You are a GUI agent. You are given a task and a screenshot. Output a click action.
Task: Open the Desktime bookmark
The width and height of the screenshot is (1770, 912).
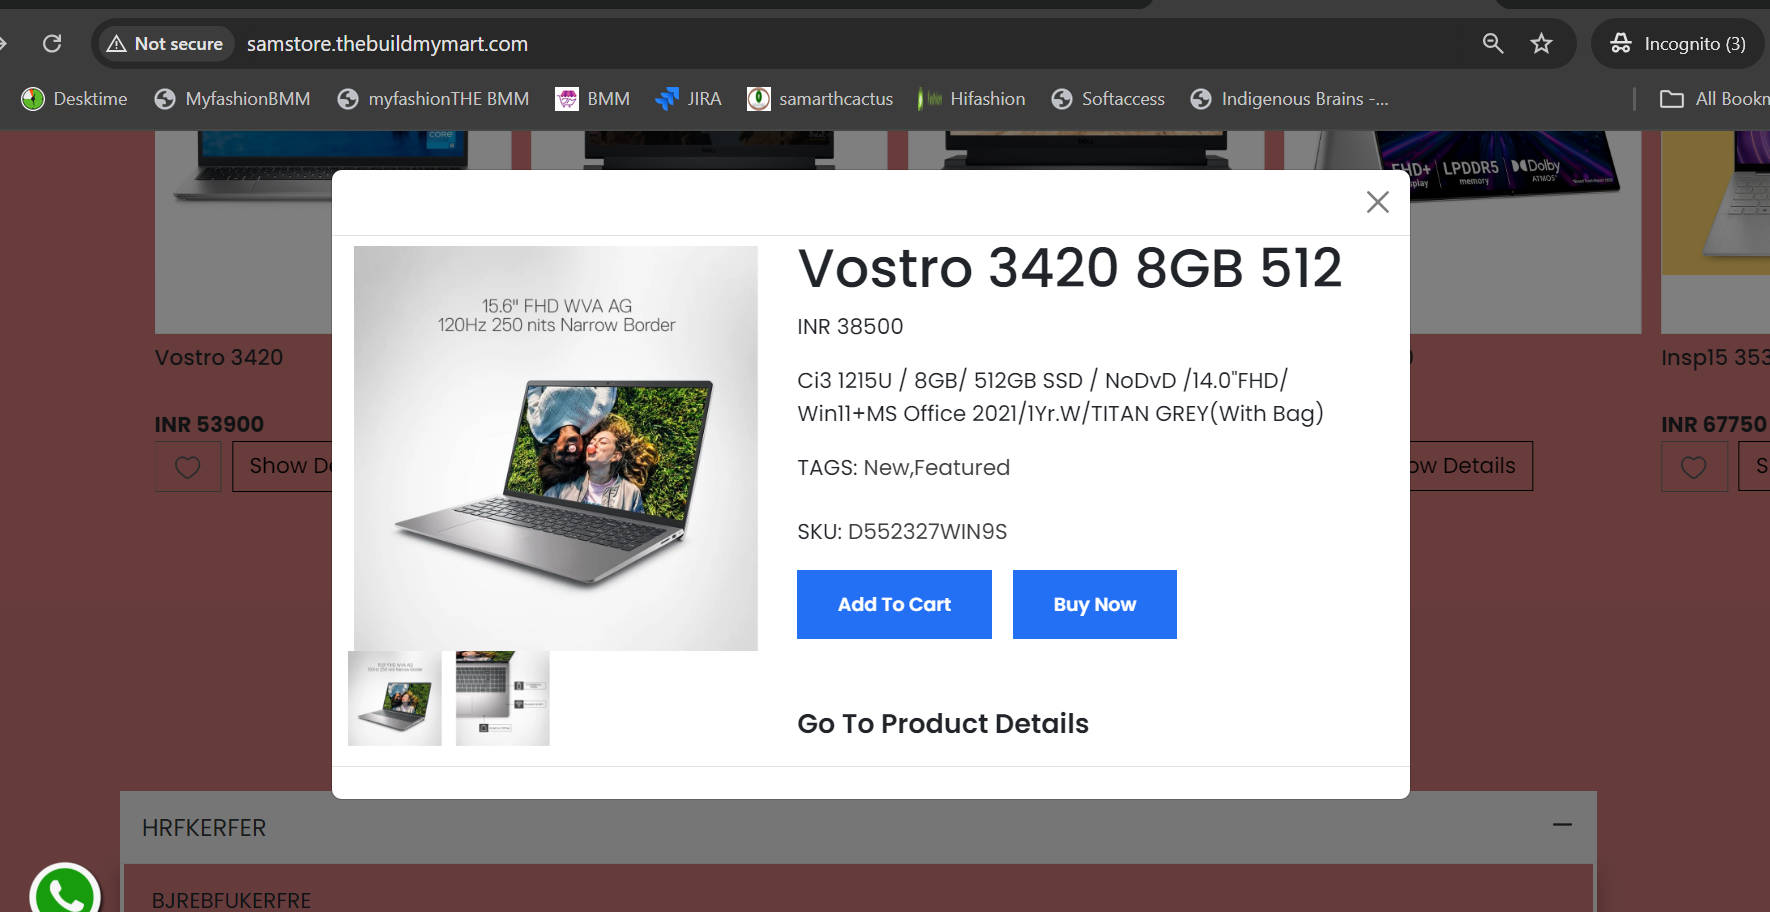click(75, 99)
